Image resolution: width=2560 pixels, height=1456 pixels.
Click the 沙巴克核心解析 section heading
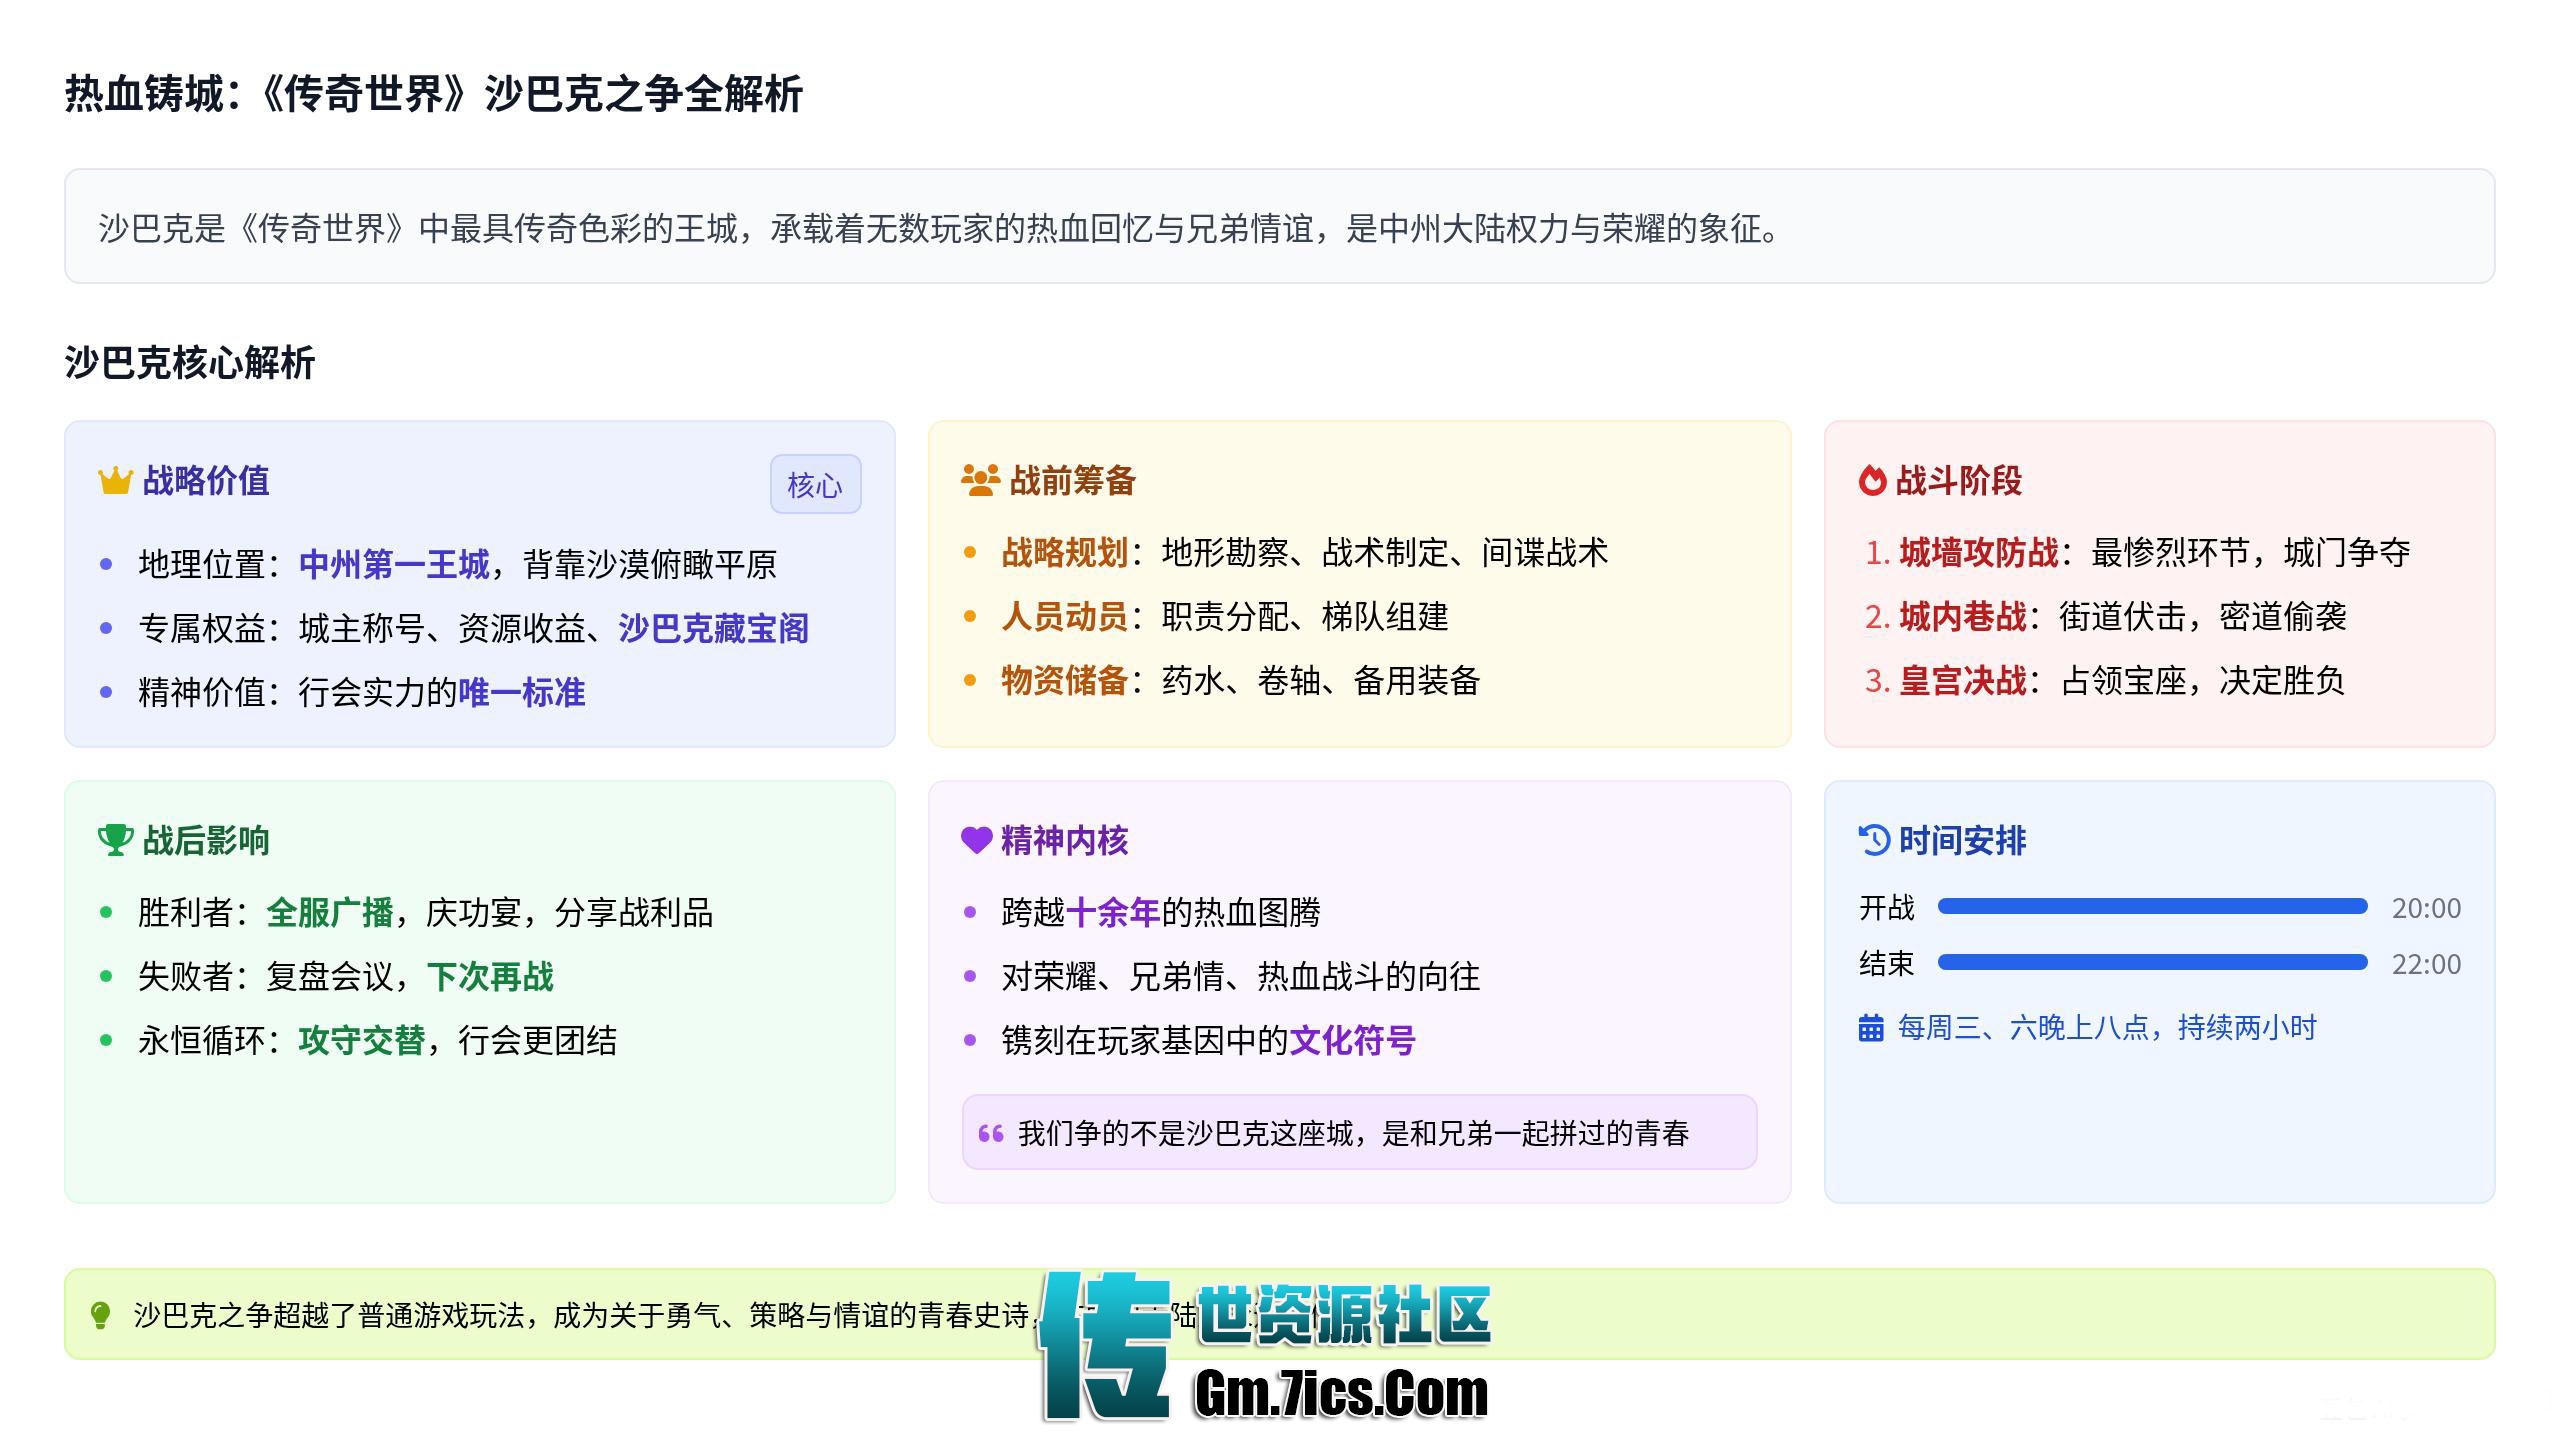(190, 363)
